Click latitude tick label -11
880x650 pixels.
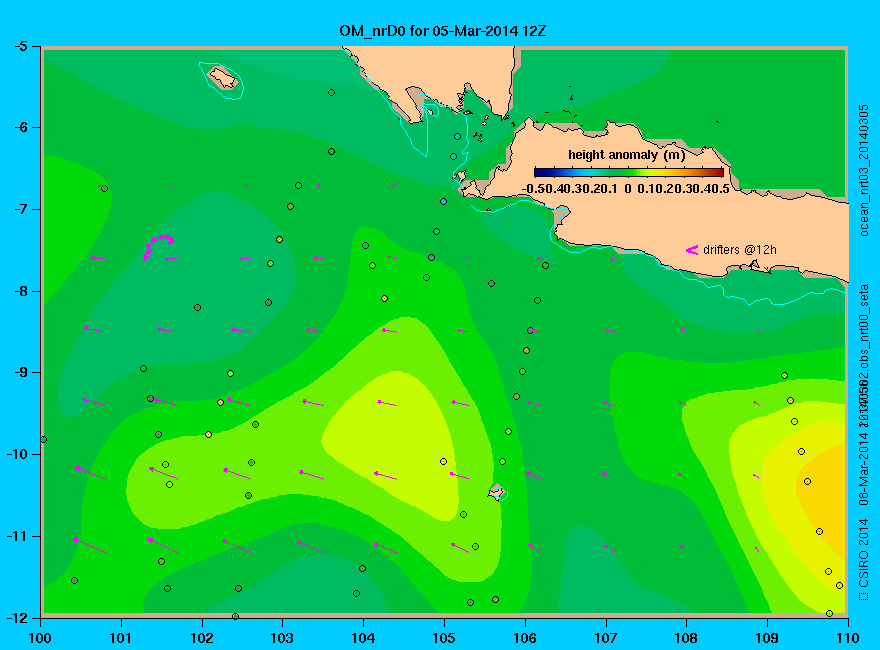pos(17,536)
